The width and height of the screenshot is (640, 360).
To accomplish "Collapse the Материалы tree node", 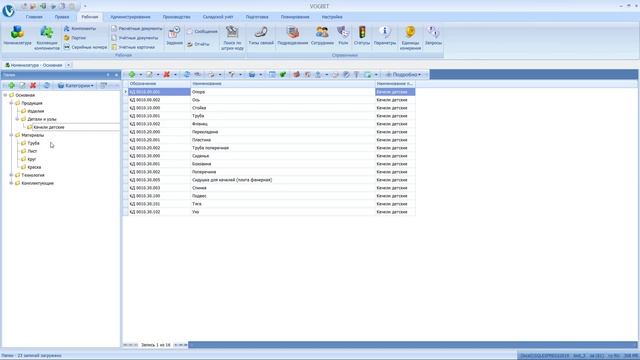I will coord(11,135).
